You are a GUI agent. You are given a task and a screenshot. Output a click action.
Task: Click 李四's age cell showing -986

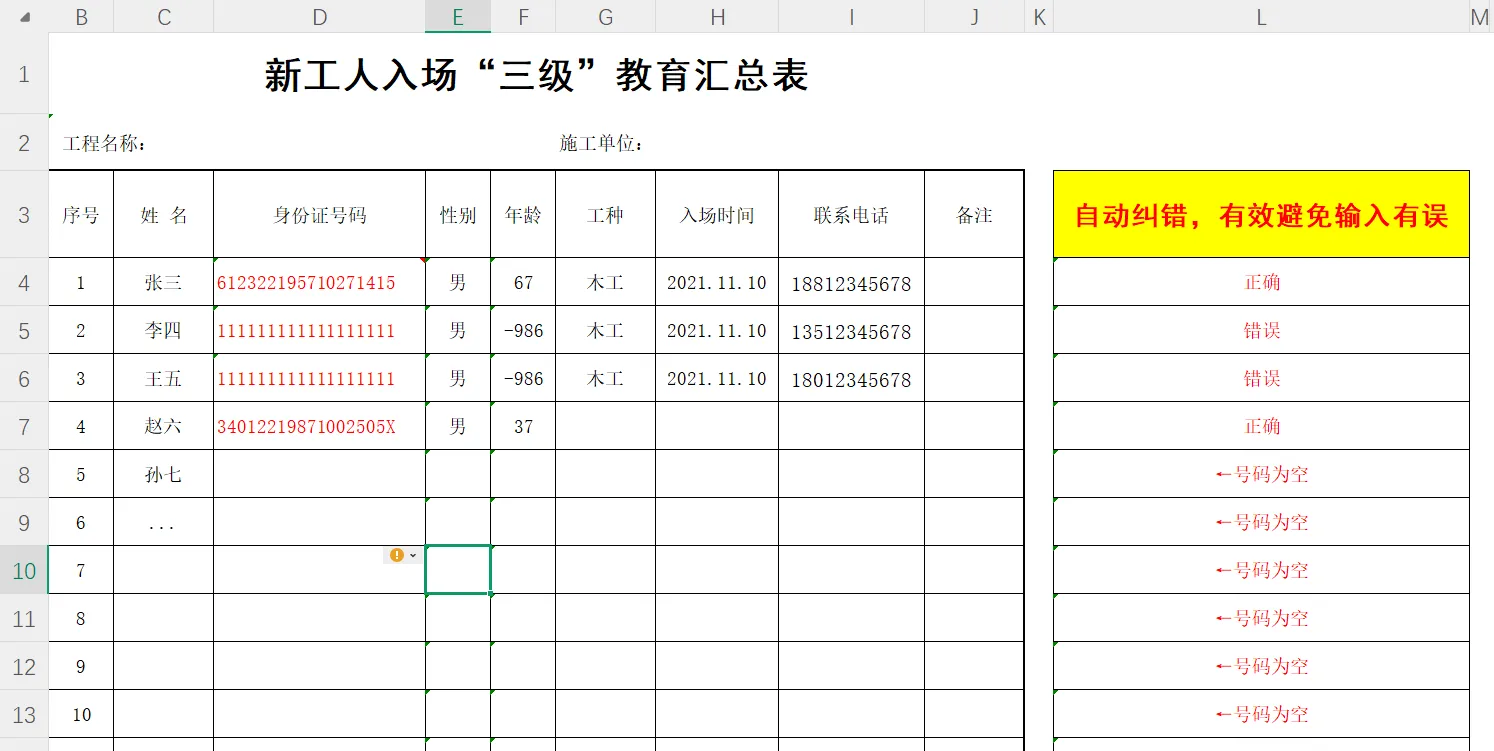(x=523, y=330)
